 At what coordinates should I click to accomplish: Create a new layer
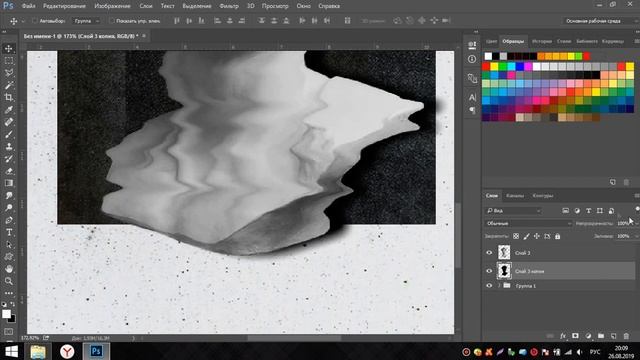613,336
